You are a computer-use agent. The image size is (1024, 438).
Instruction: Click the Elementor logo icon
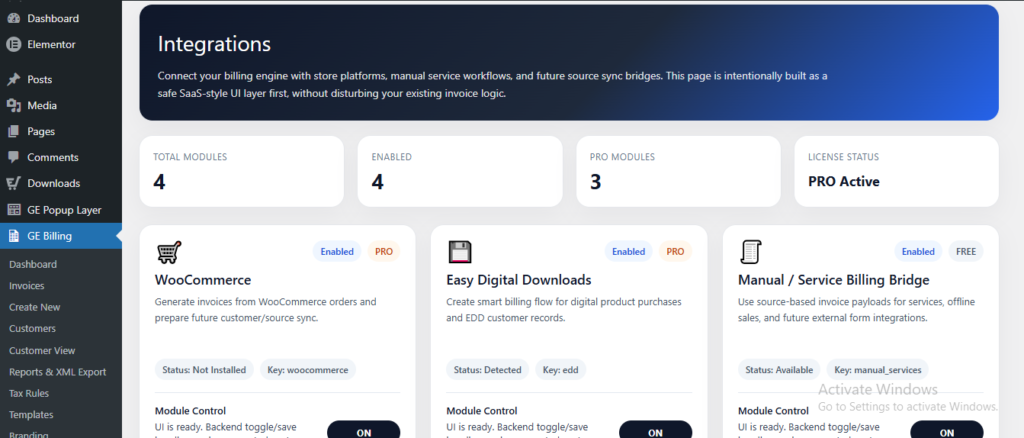pos(13,44)
